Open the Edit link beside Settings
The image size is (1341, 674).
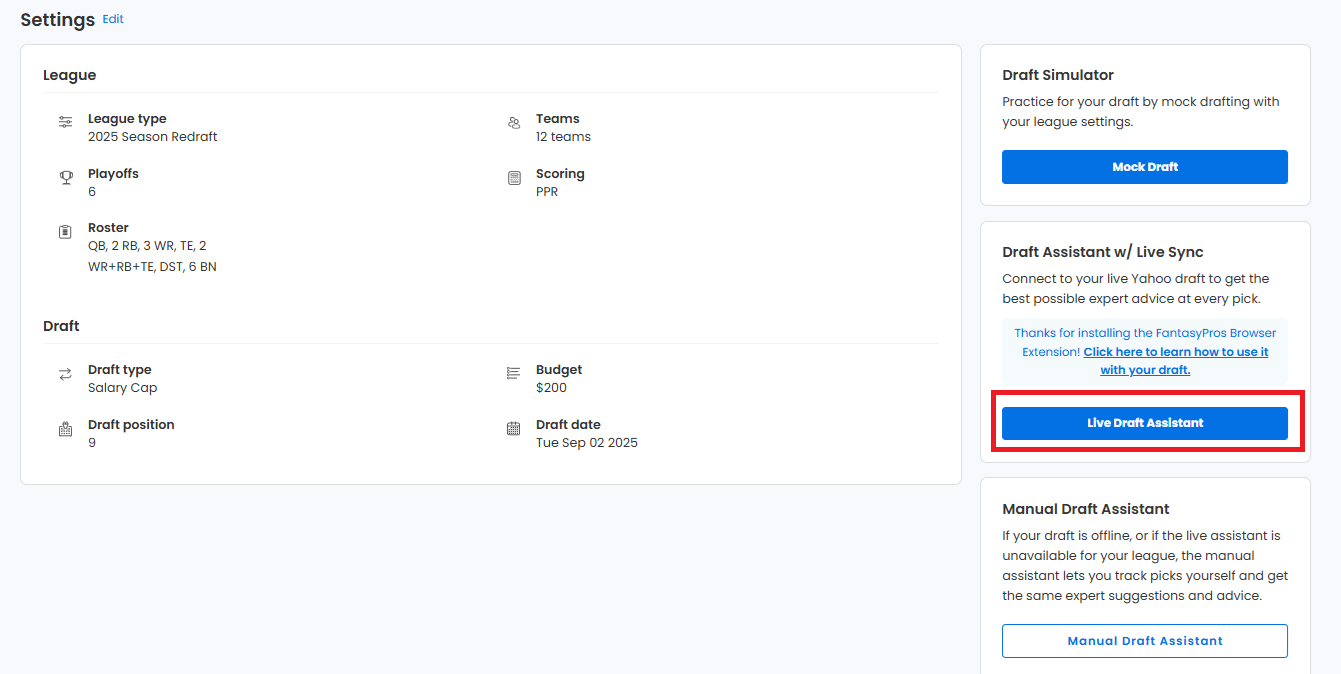[113, 19]
